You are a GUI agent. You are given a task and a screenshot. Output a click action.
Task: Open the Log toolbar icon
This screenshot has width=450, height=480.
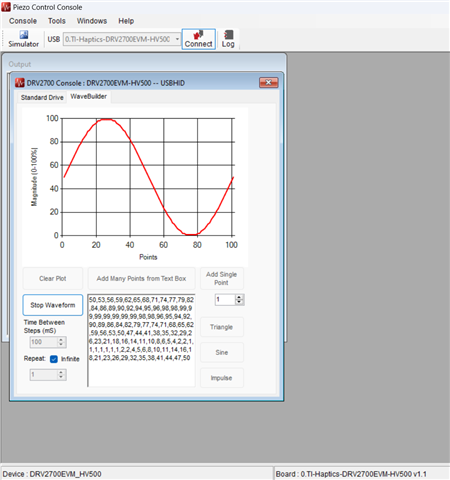(x=228, y=39)
